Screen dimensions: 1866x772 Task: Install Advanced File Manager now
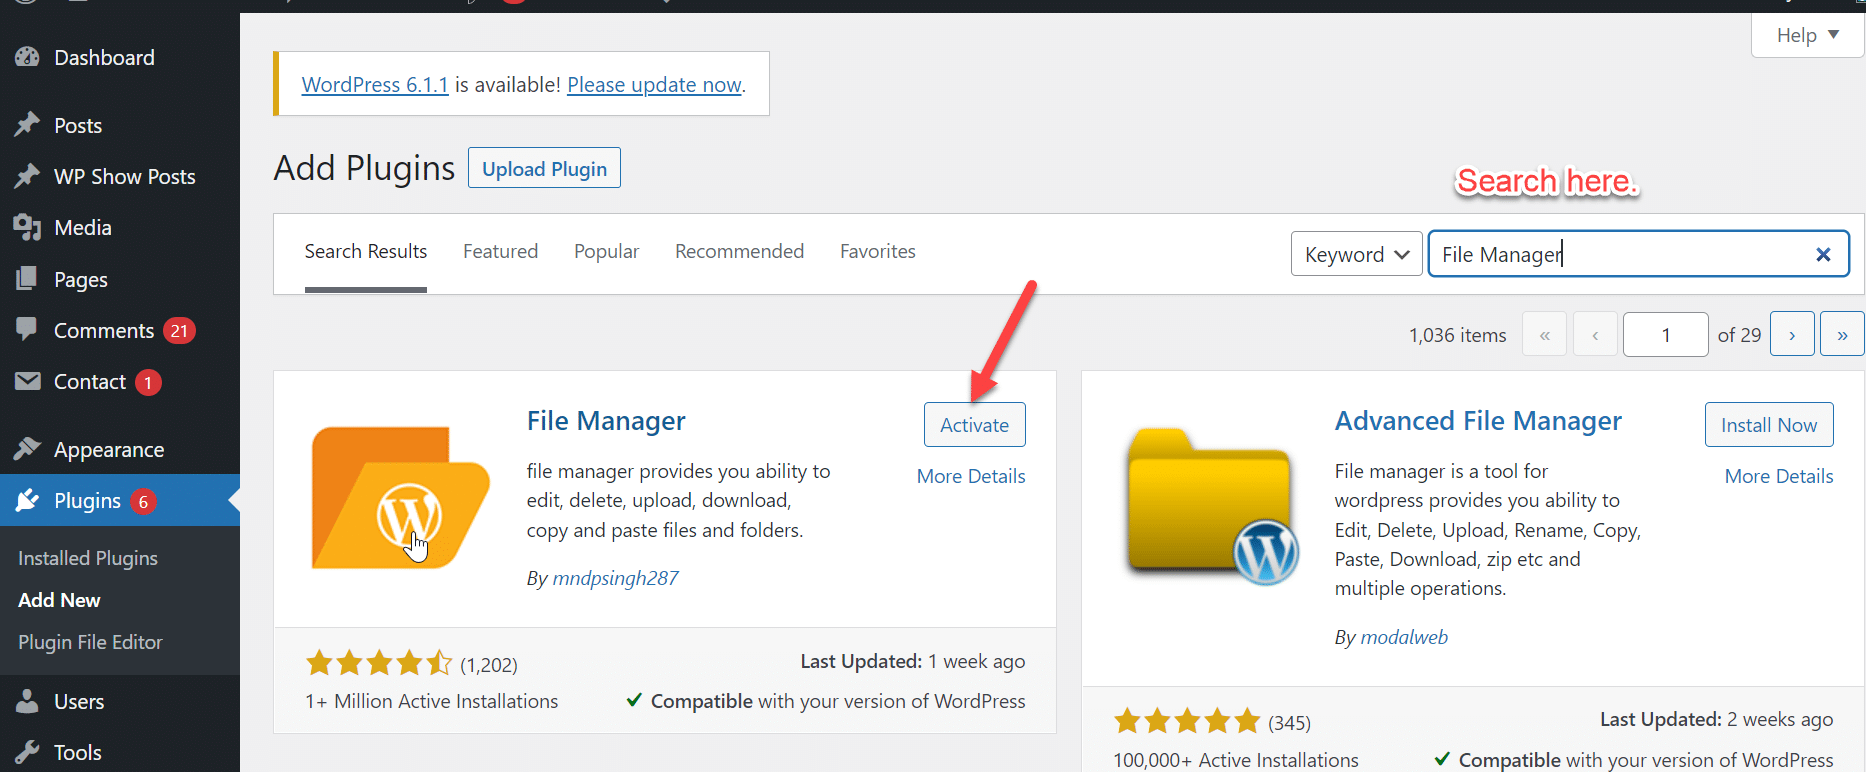(x=1768, y=425)
